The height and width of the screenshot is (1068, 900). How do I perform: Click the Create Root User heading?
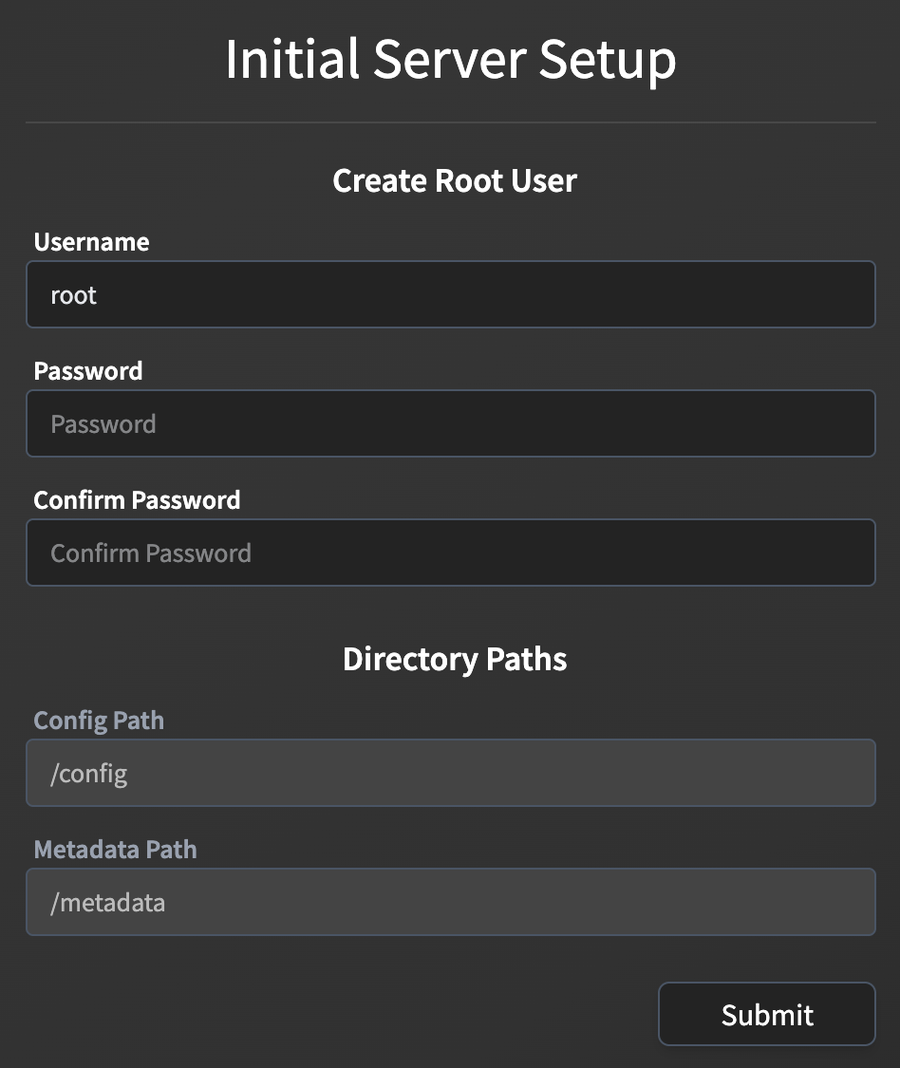[454, 180]
